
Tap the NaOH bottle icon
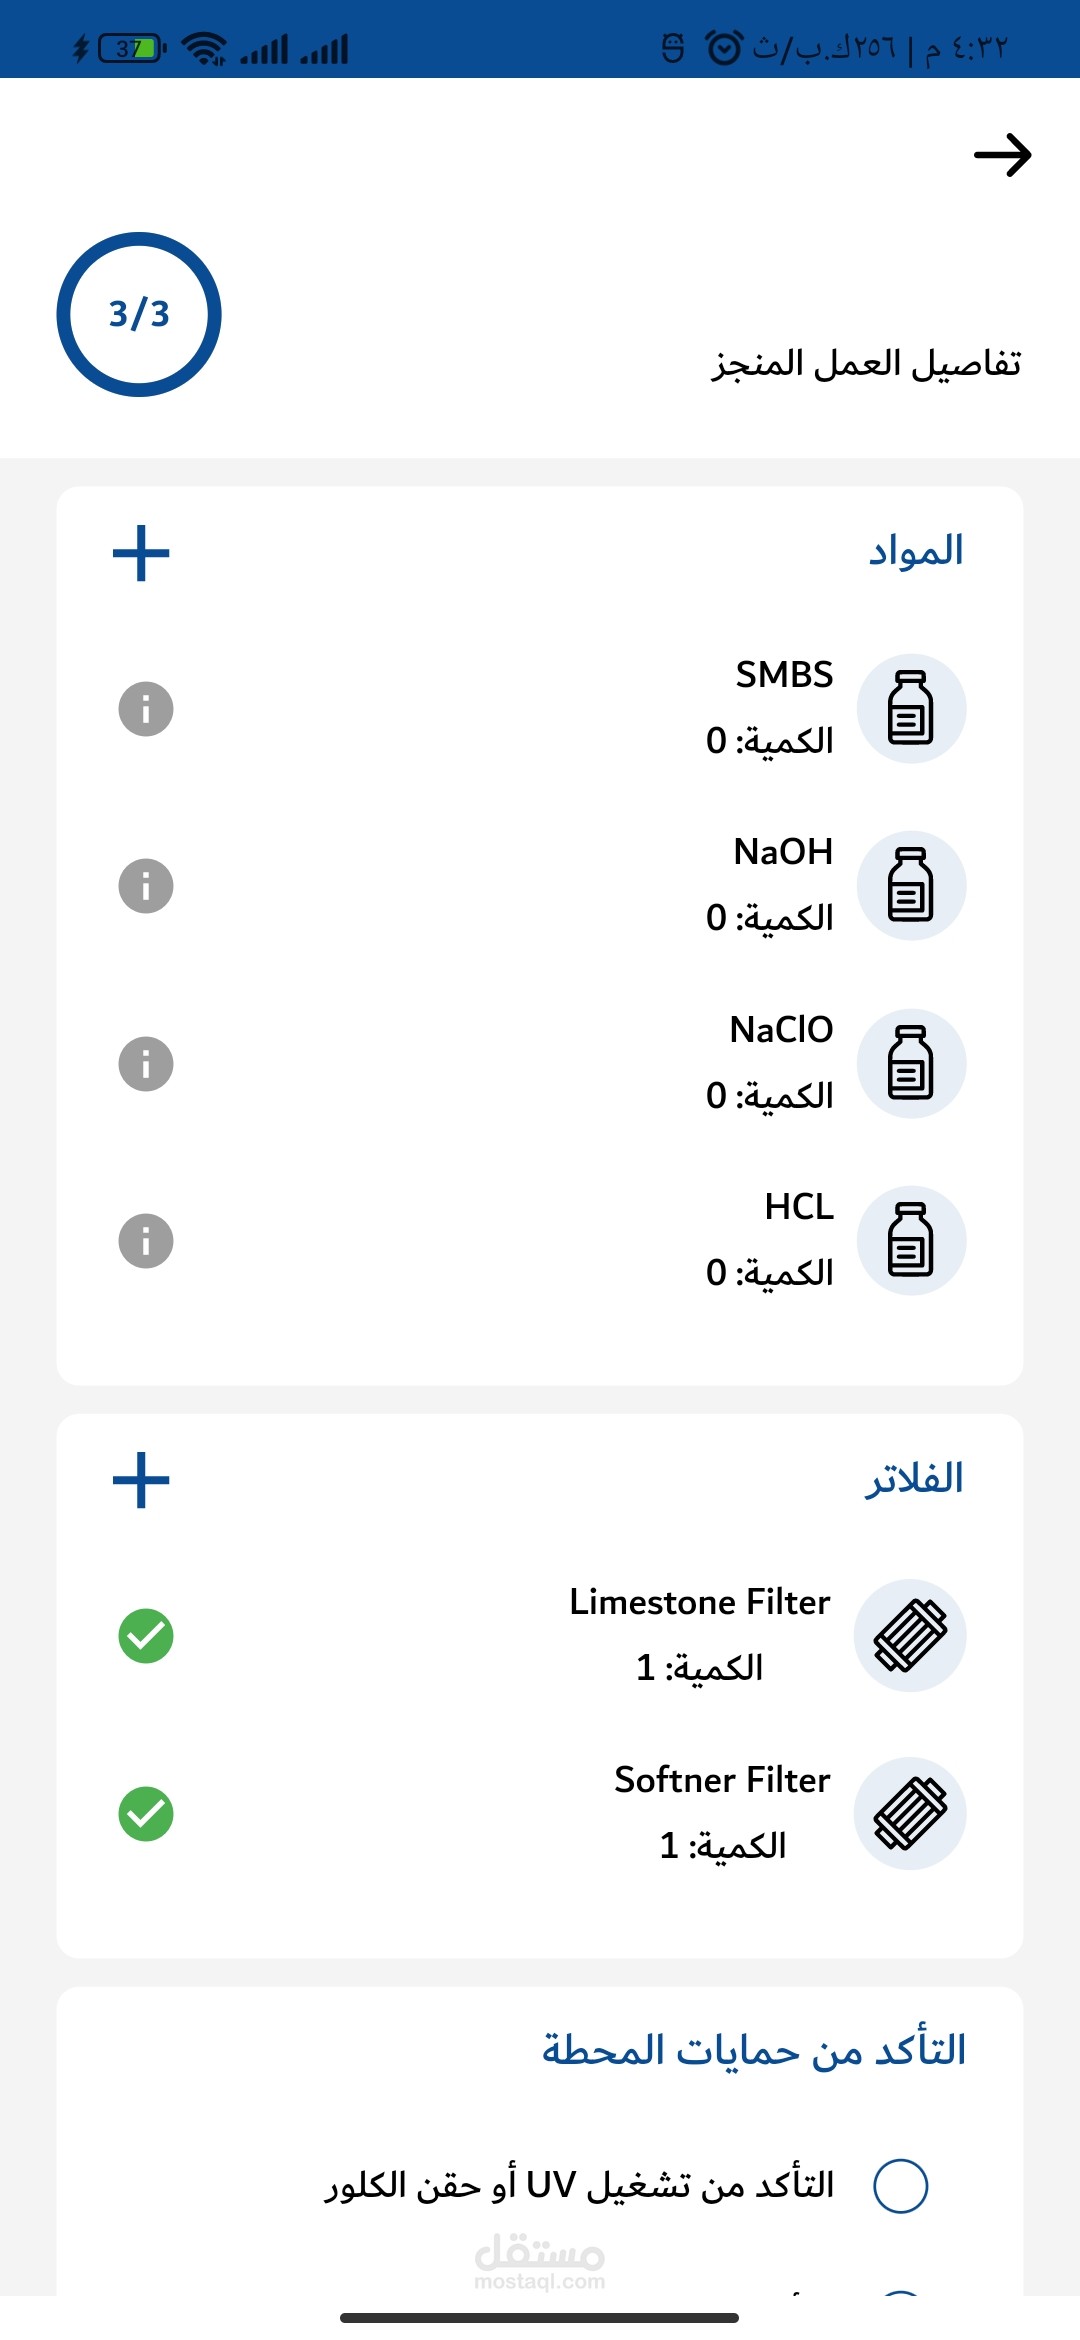click(x=911, y=886)
